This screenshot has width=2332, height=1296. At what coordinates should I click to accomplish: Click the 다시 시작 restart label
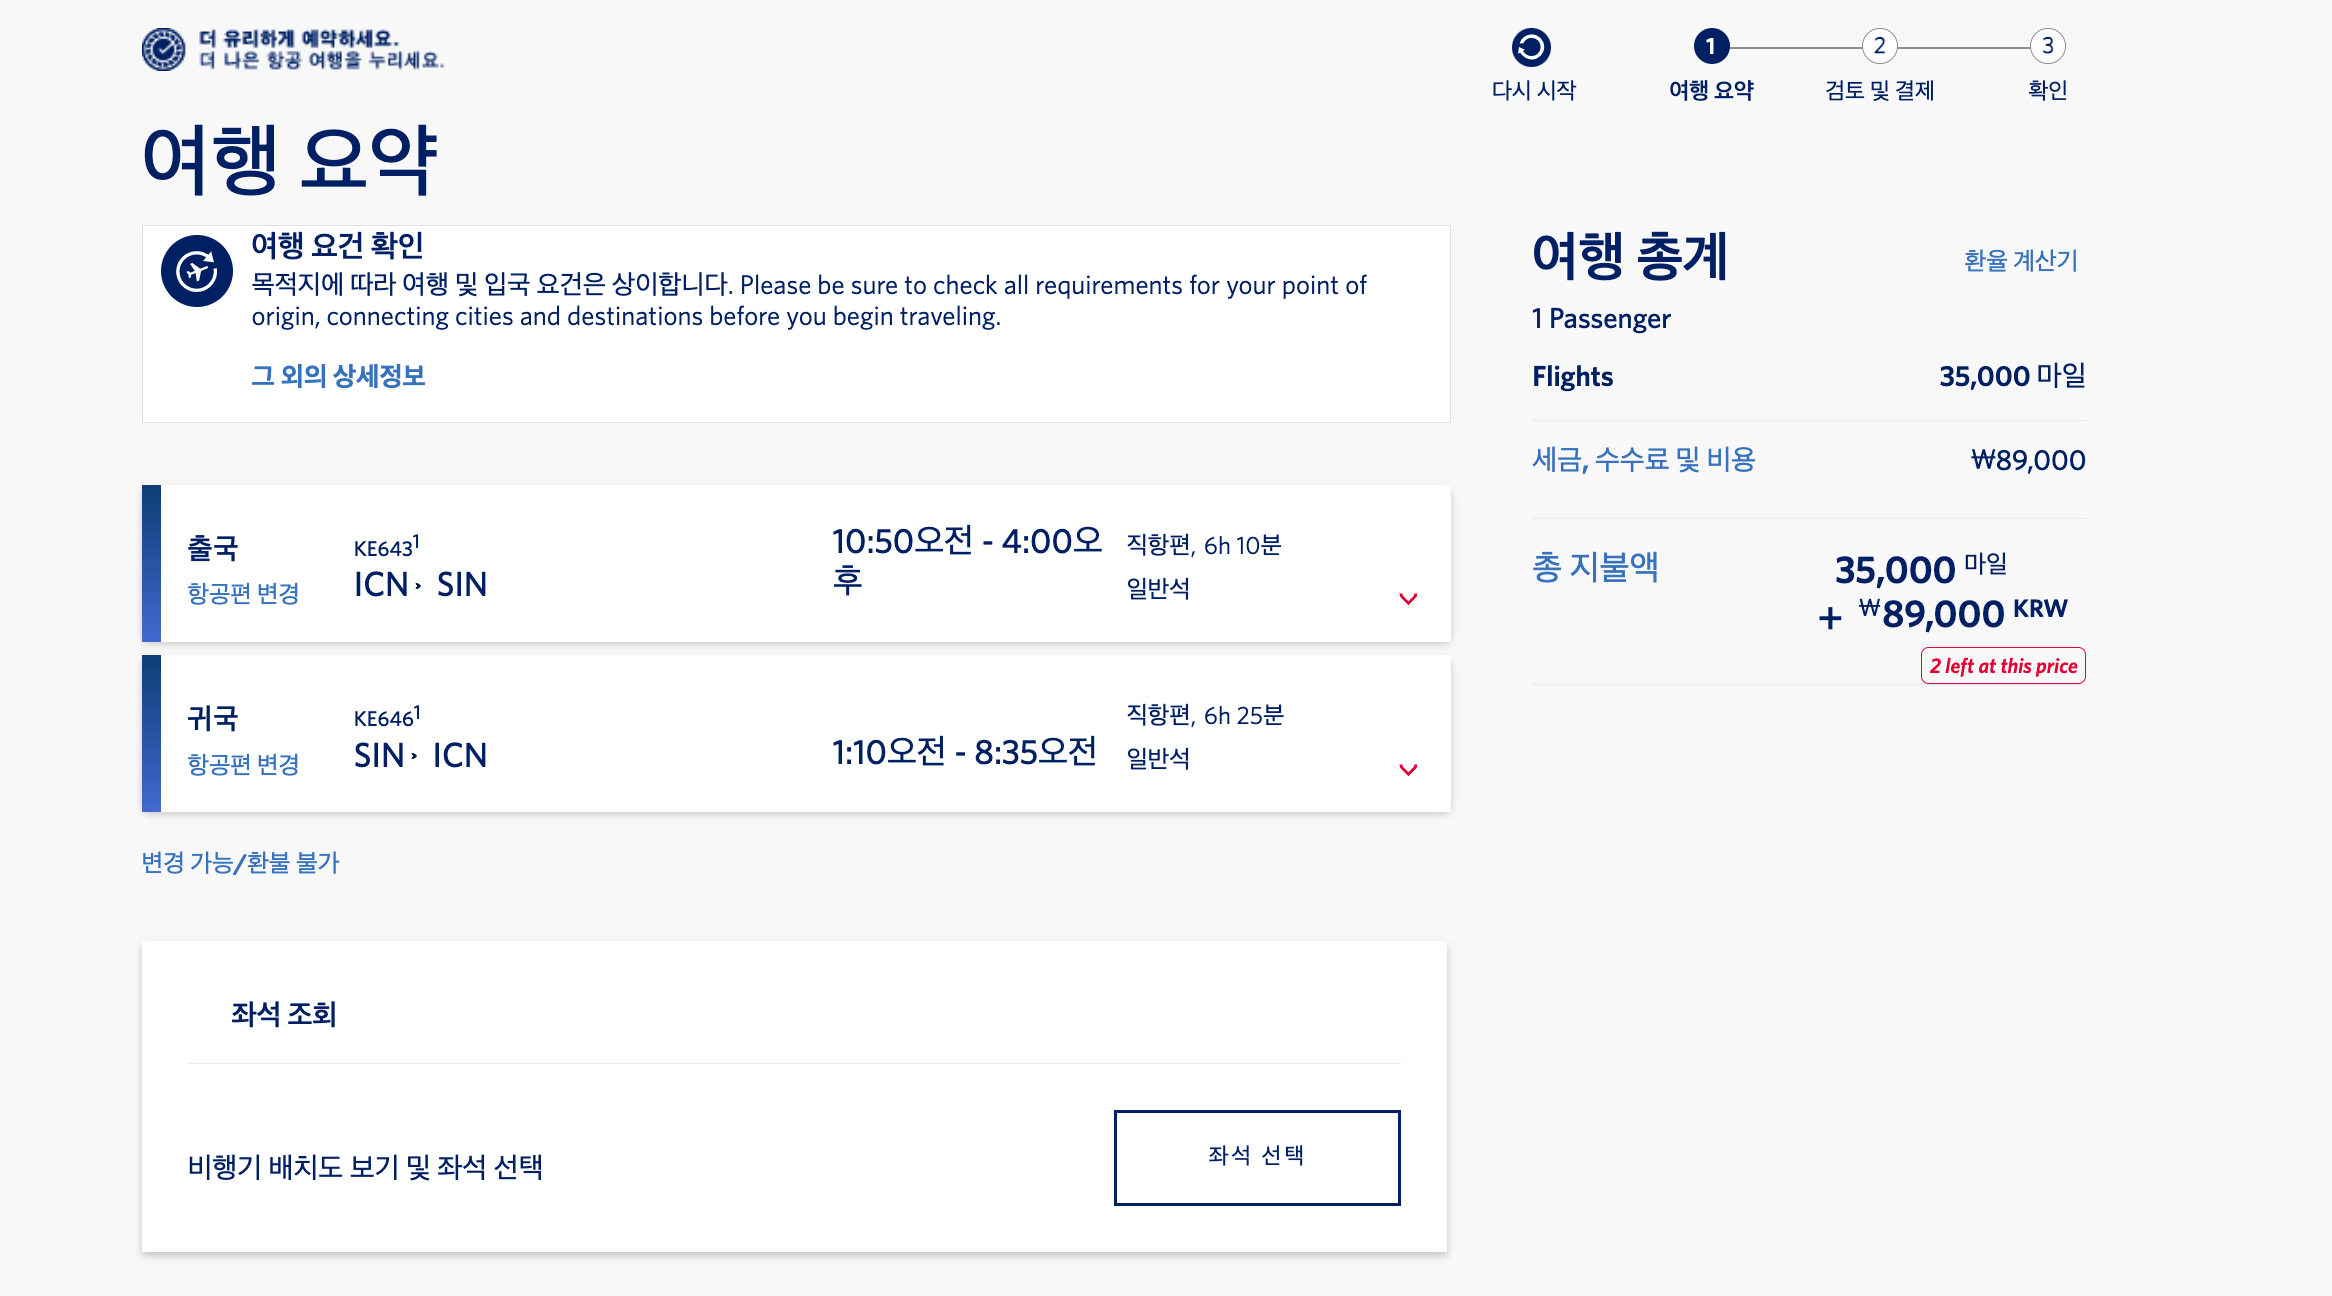coord(1533,90)
